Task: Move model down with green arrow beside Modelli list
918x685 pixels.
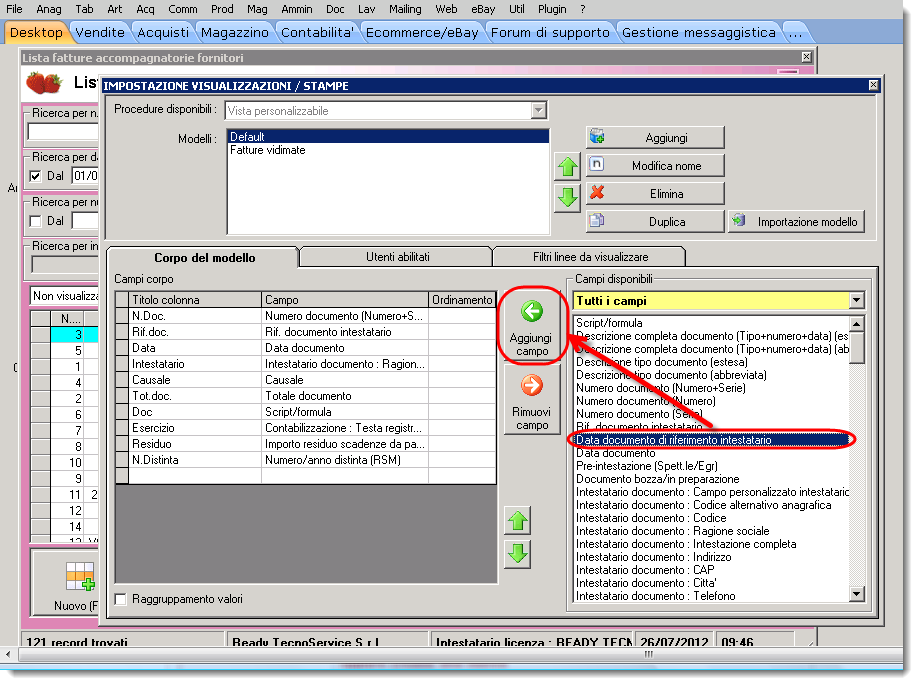Action: 567,197
